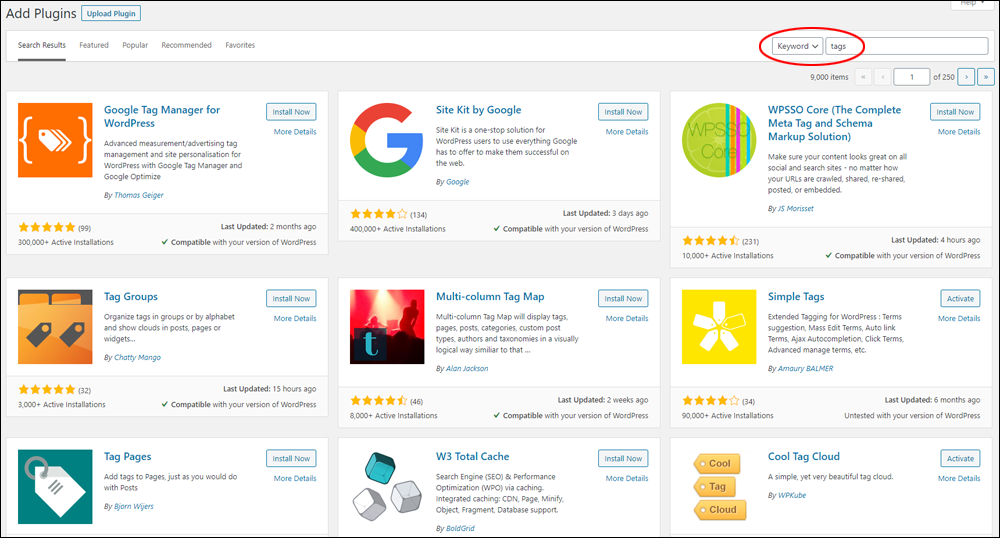
Task: Visit author Alan Jackson's link
Action: (467, 369)
